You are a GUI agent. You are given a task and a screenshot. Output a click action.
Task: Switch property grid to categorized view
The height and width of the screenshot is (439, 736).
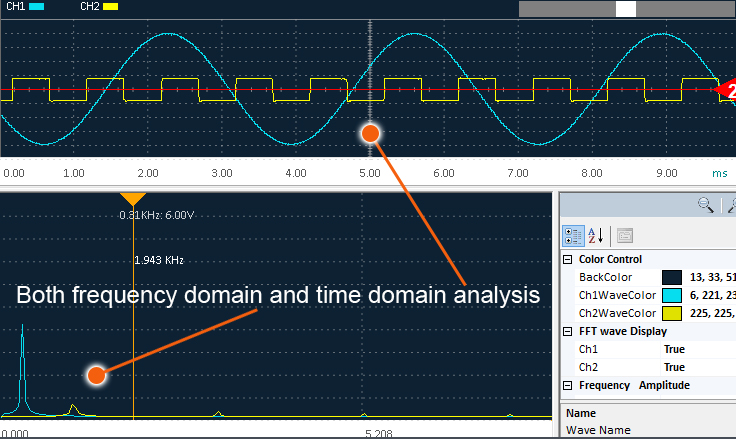(x=575, y=236)
